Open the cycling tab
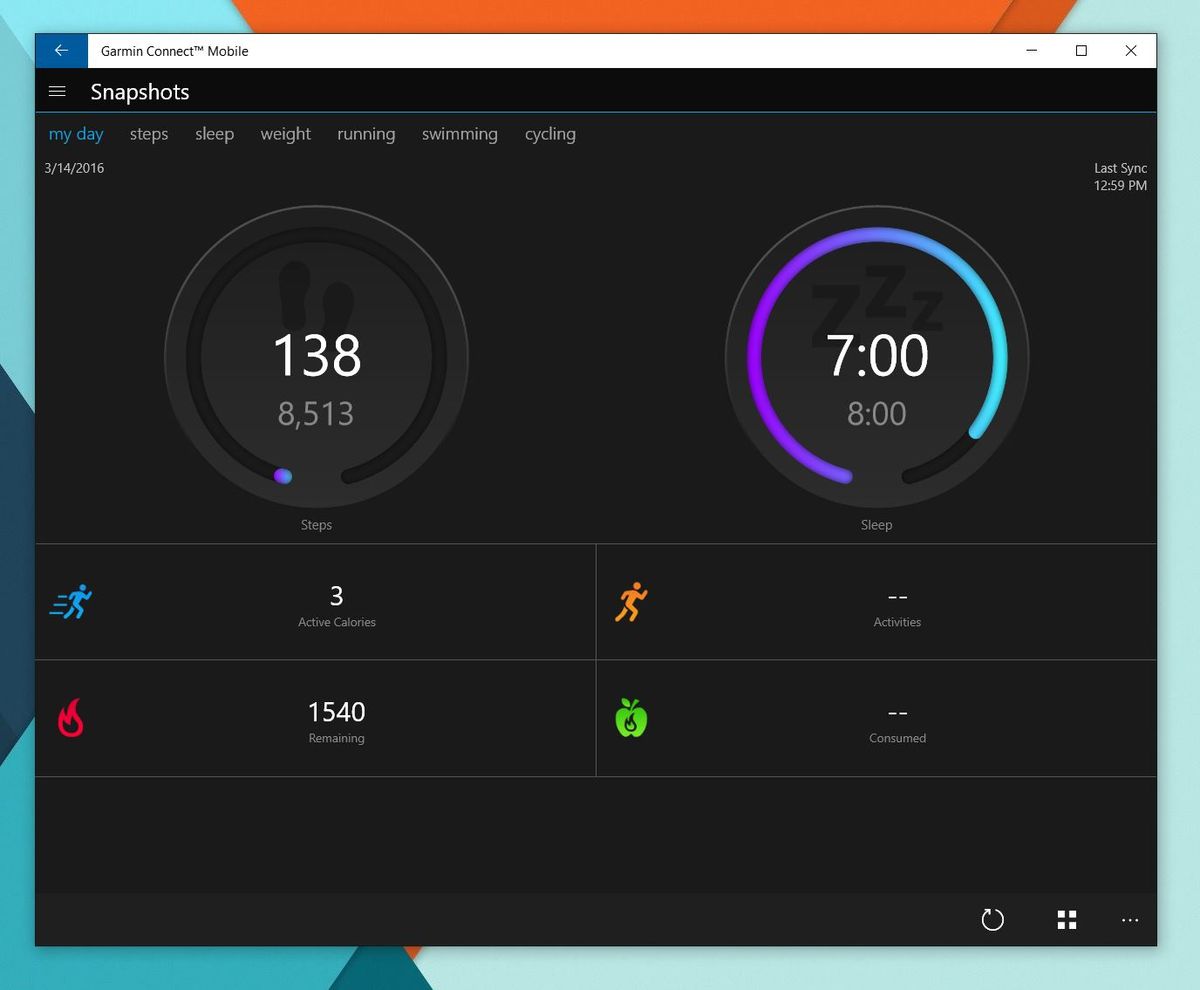1200x990 pixels. [550, 133]
